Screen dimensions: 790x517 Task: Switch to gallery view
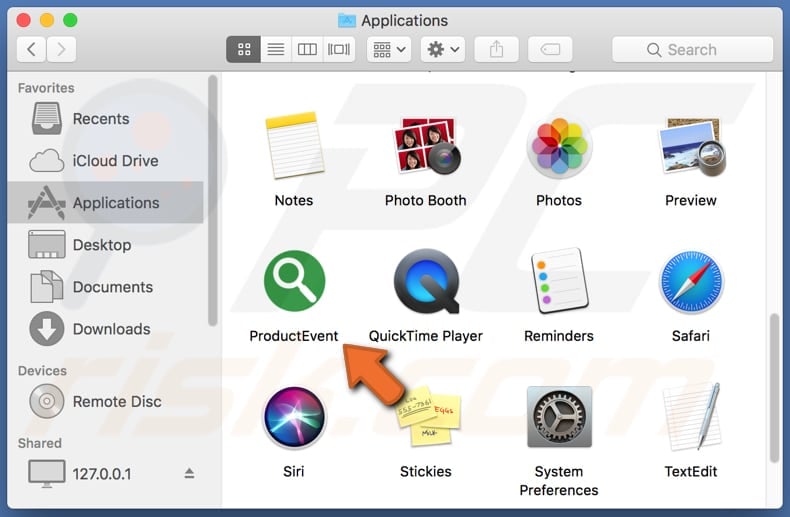[x=339, y=49]
